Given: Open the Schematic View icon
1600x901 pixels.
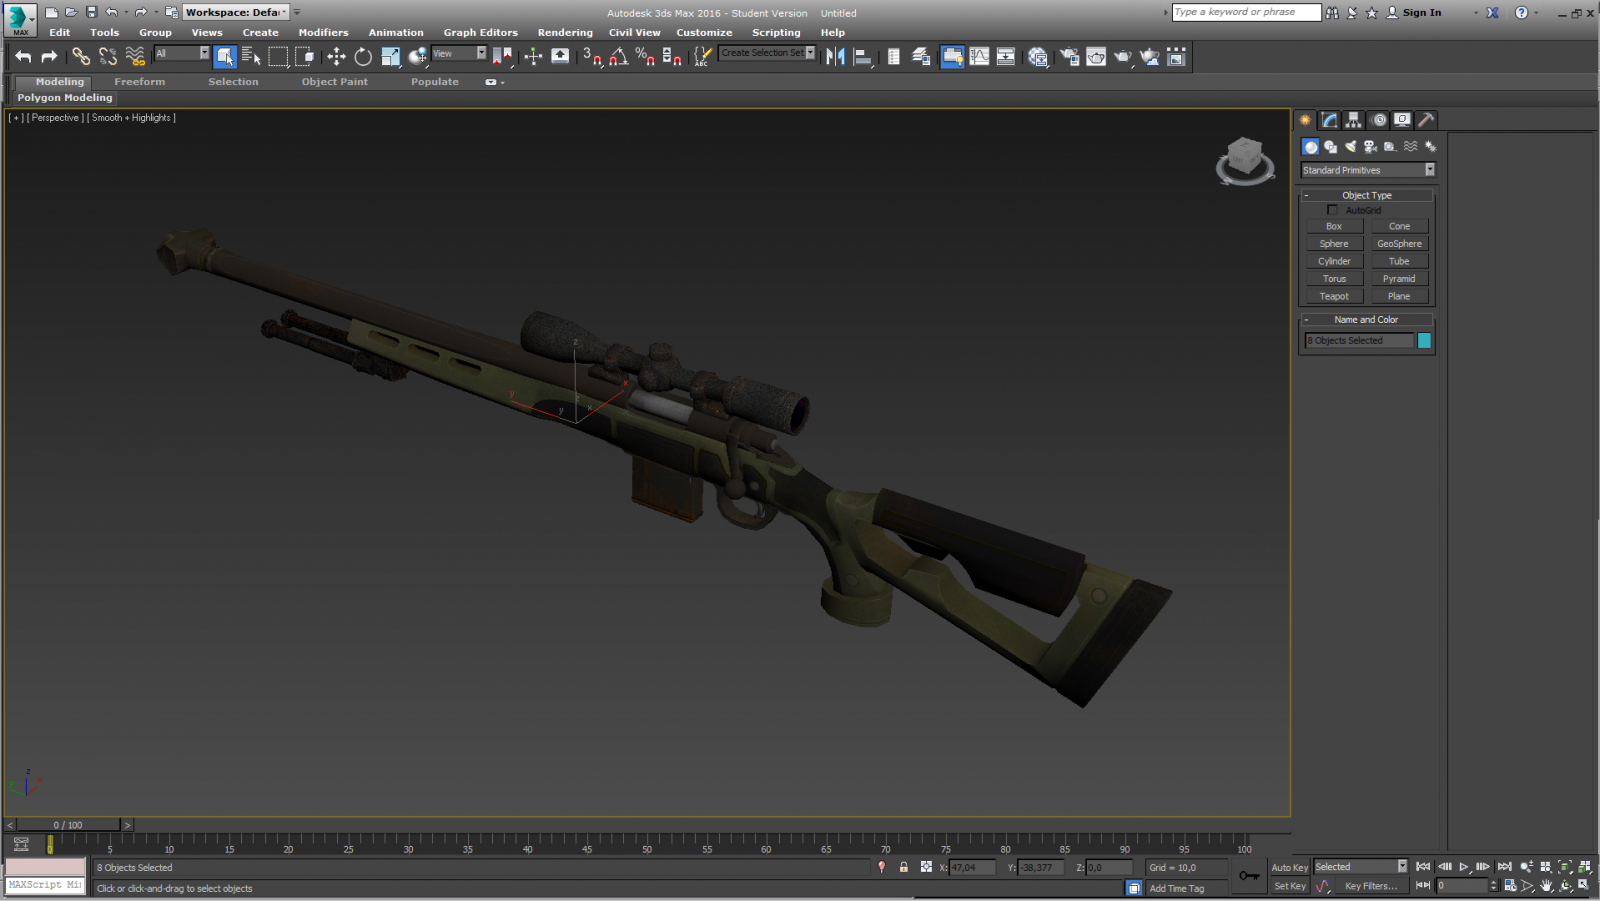Looking at the screenshot, I should tap(1006, 57).
